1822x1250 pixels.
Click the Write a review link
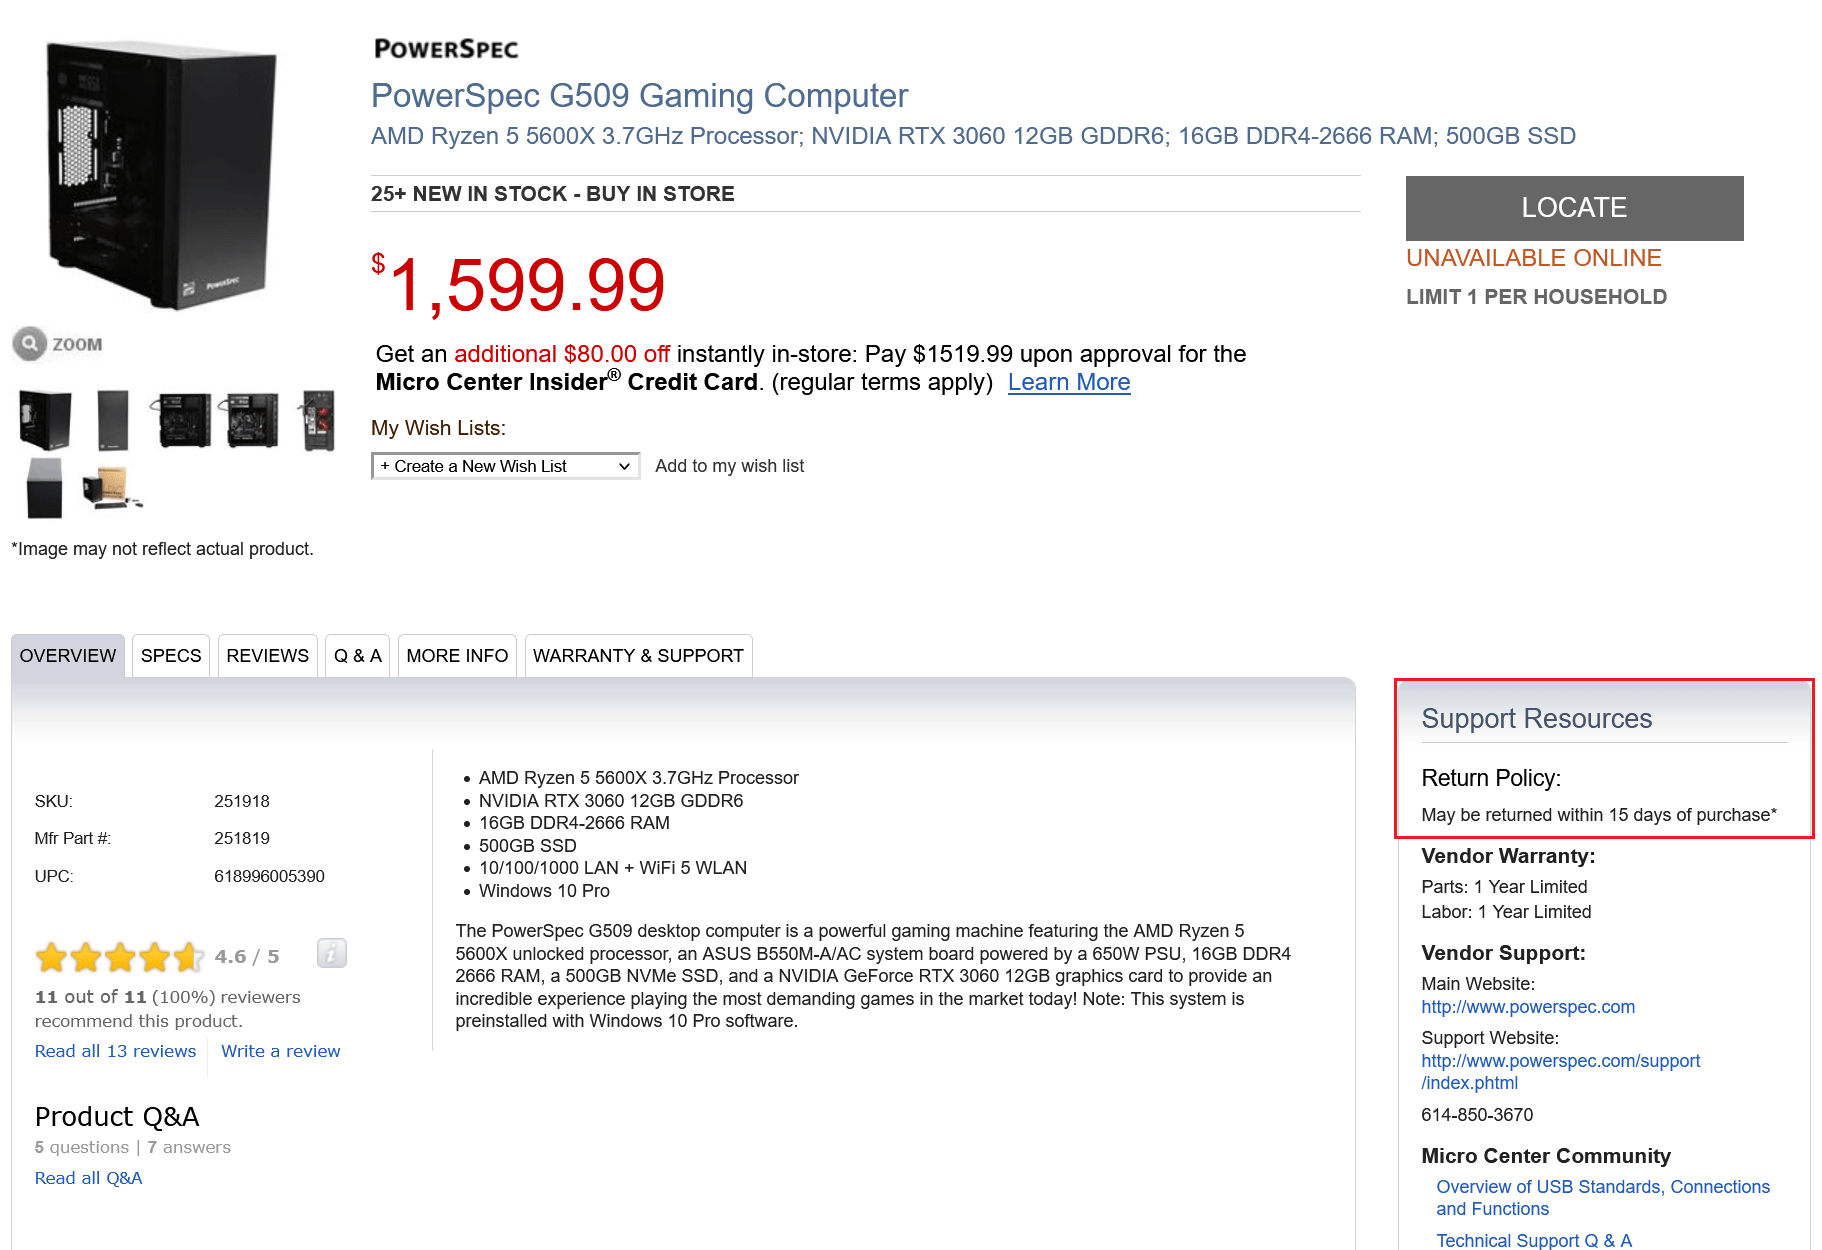[x=280, y=1051]
